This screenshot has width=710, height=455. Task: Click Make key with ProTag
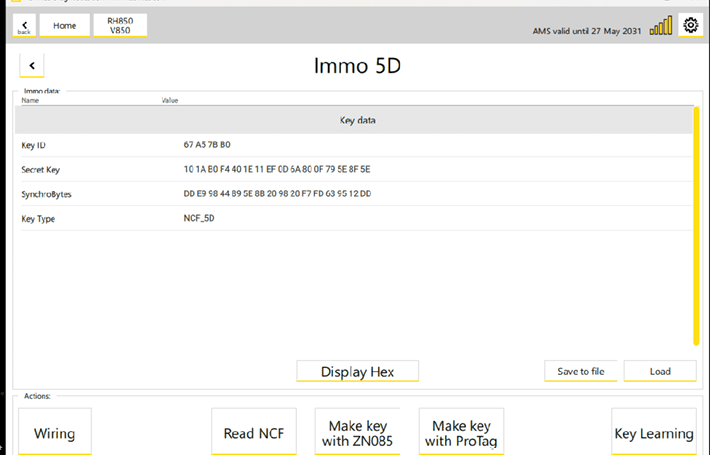(461, 431)
